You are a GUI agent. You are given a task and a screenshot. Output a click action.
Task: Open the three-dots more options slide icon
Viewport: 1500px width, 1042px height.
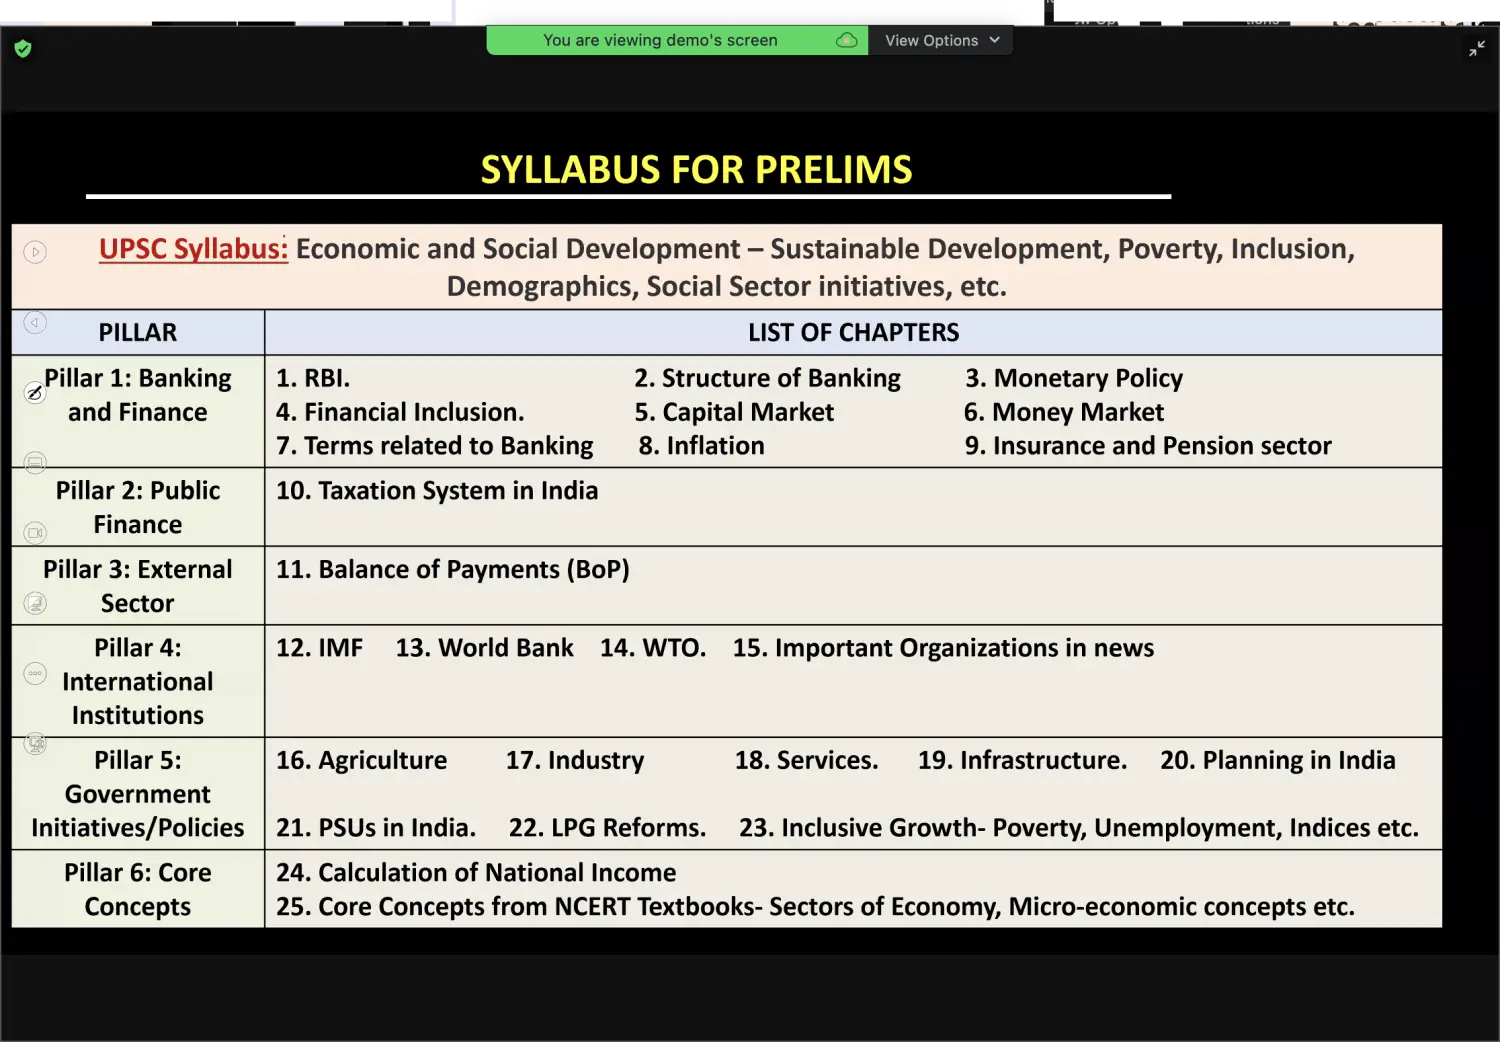point(35,673)
